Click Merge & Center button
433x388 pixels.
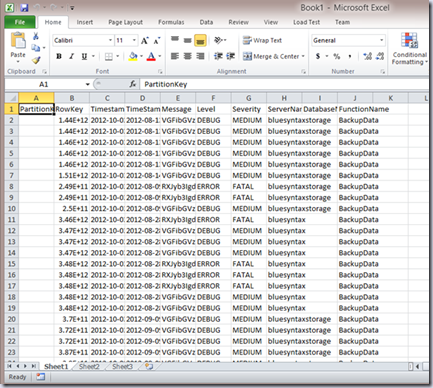(x=271, y=56)
